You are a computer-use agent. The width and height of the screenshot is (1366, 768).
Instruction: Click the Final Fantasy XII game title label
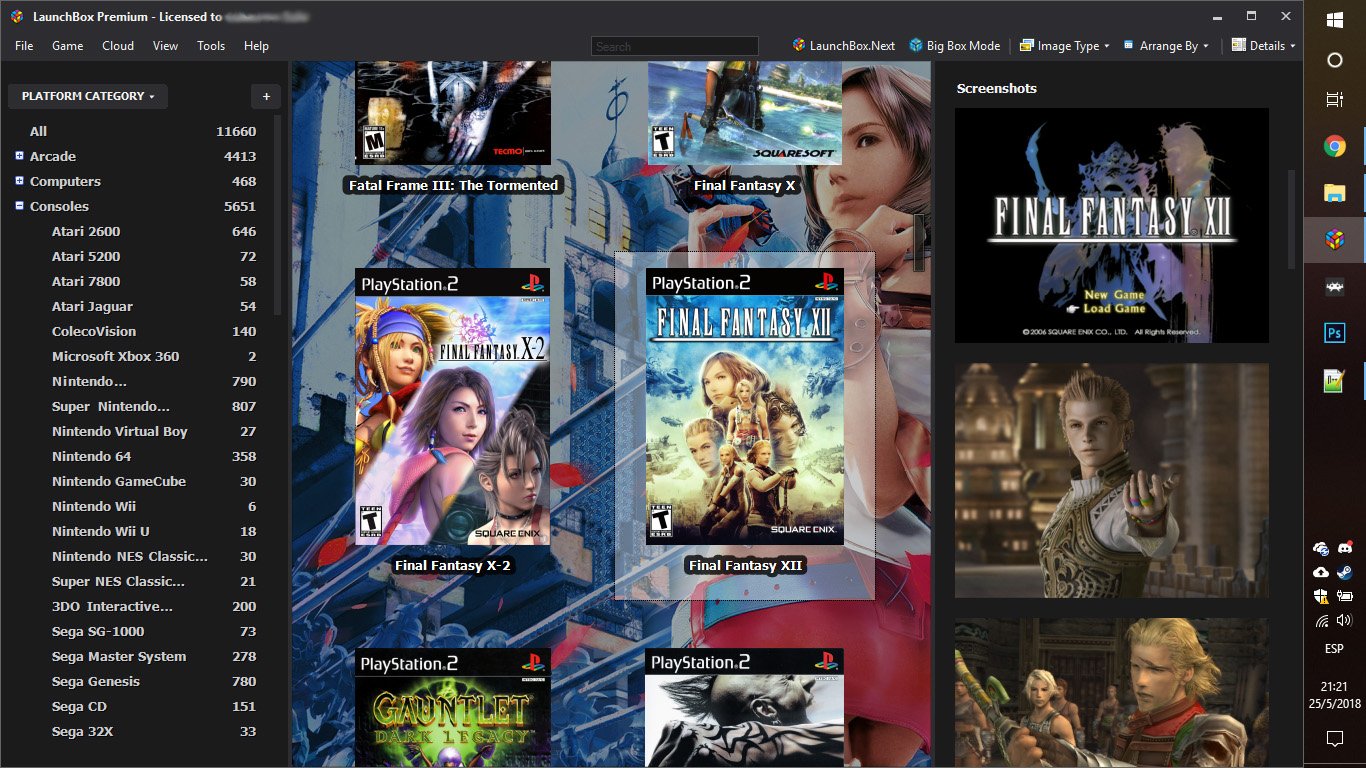pos(746,565)
